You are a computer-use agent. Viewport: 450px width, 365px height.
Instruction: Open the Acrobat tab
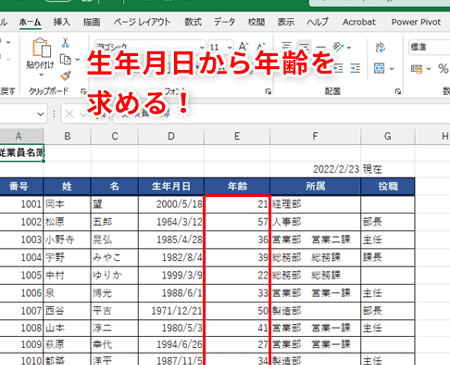[359, 22]
